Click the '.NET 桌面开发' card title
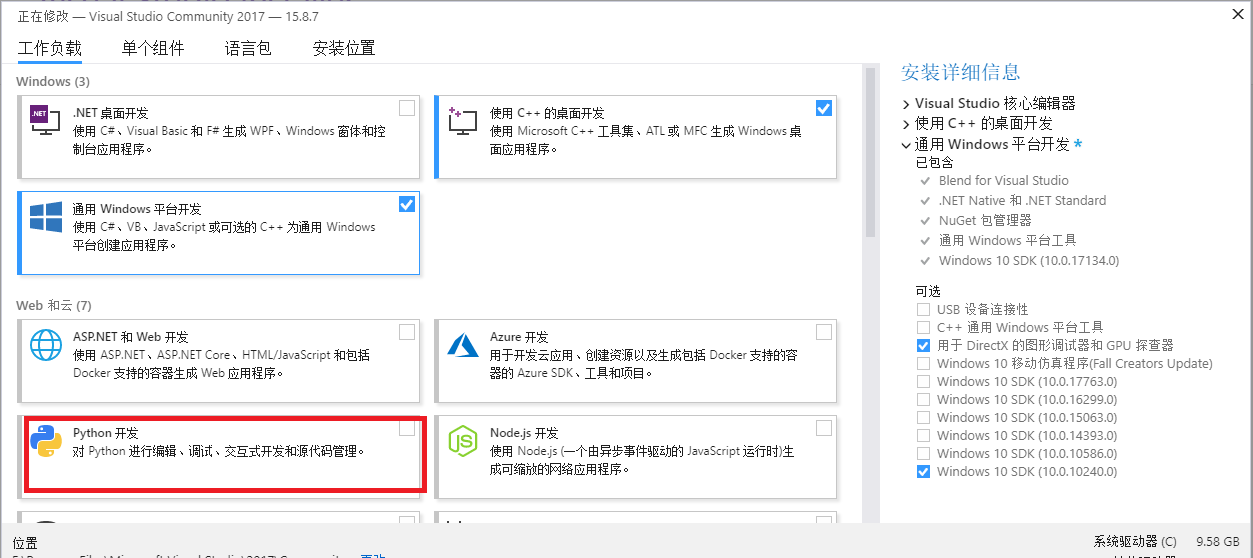The height and width of the screenshot is (558, 1253). pos(111,113)
